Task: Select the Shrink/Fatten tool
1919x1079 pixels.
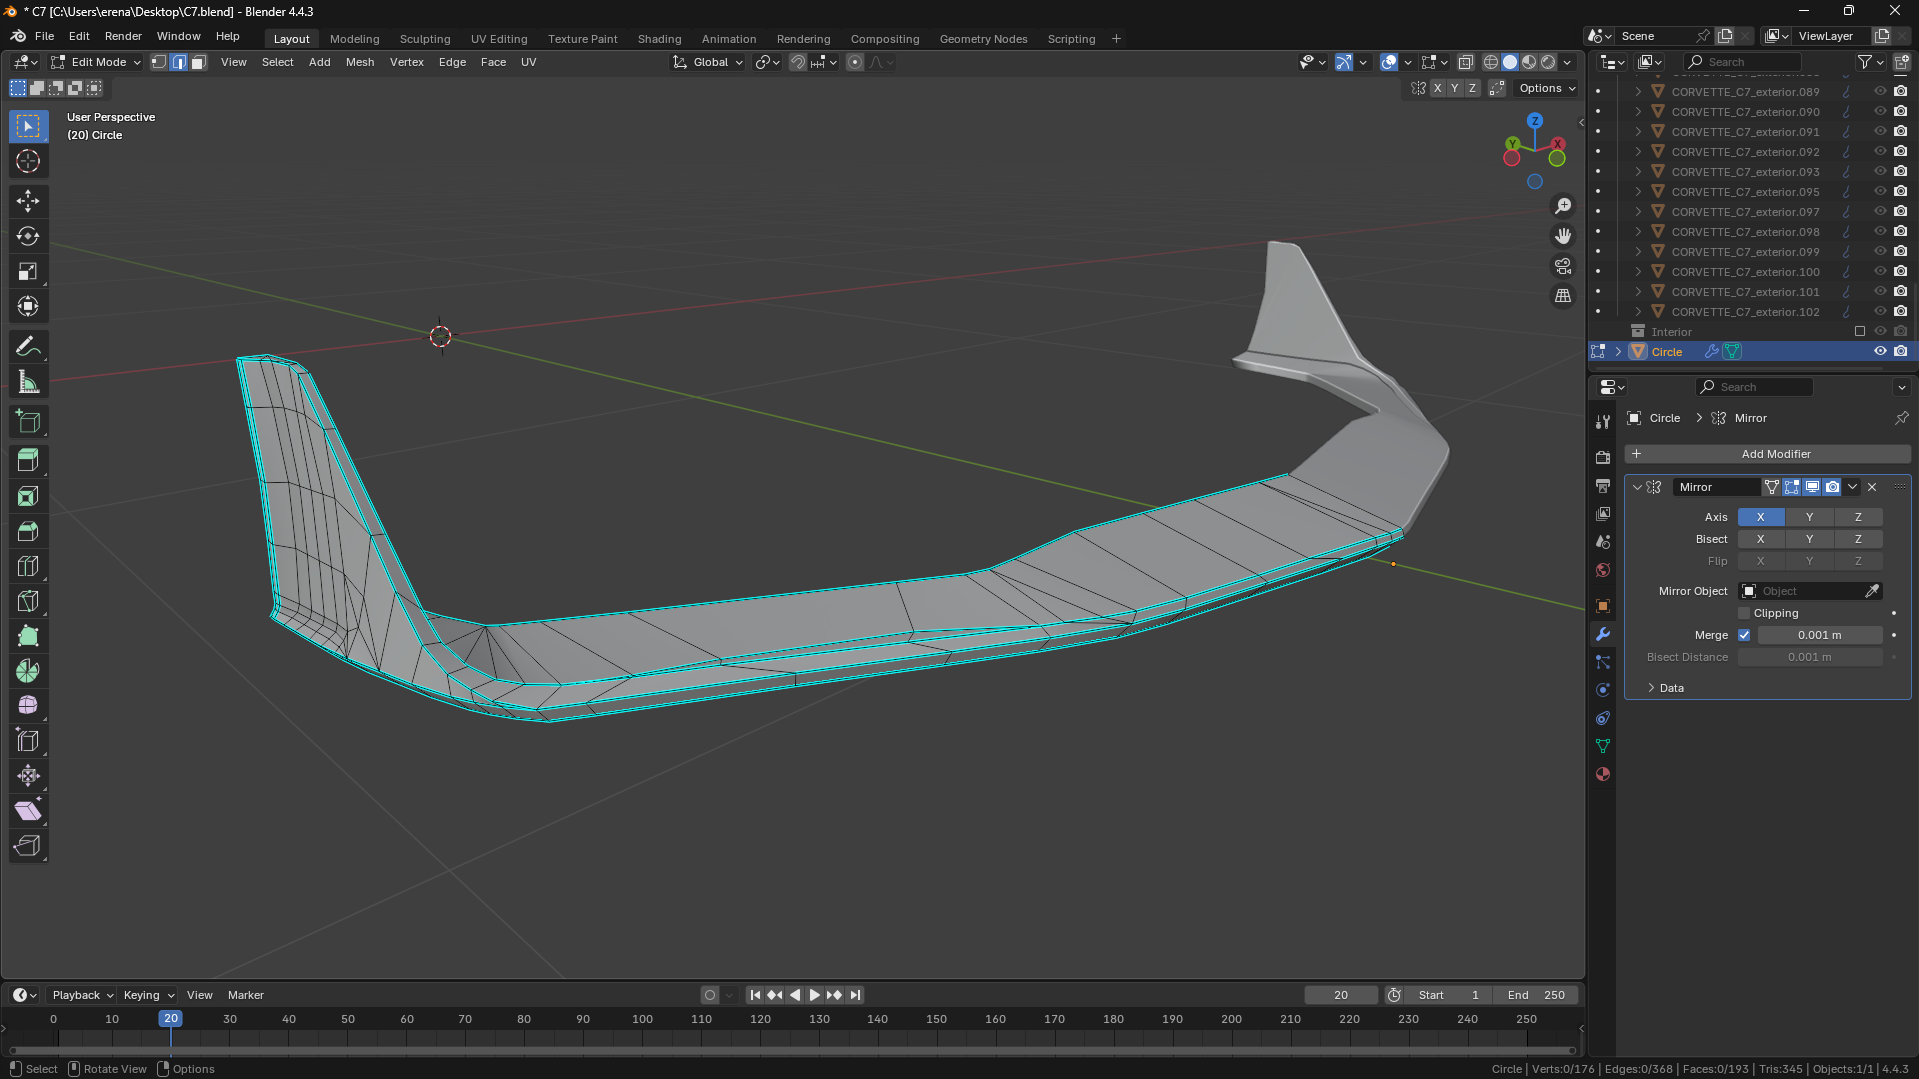Action: click(x=28, y=776)
